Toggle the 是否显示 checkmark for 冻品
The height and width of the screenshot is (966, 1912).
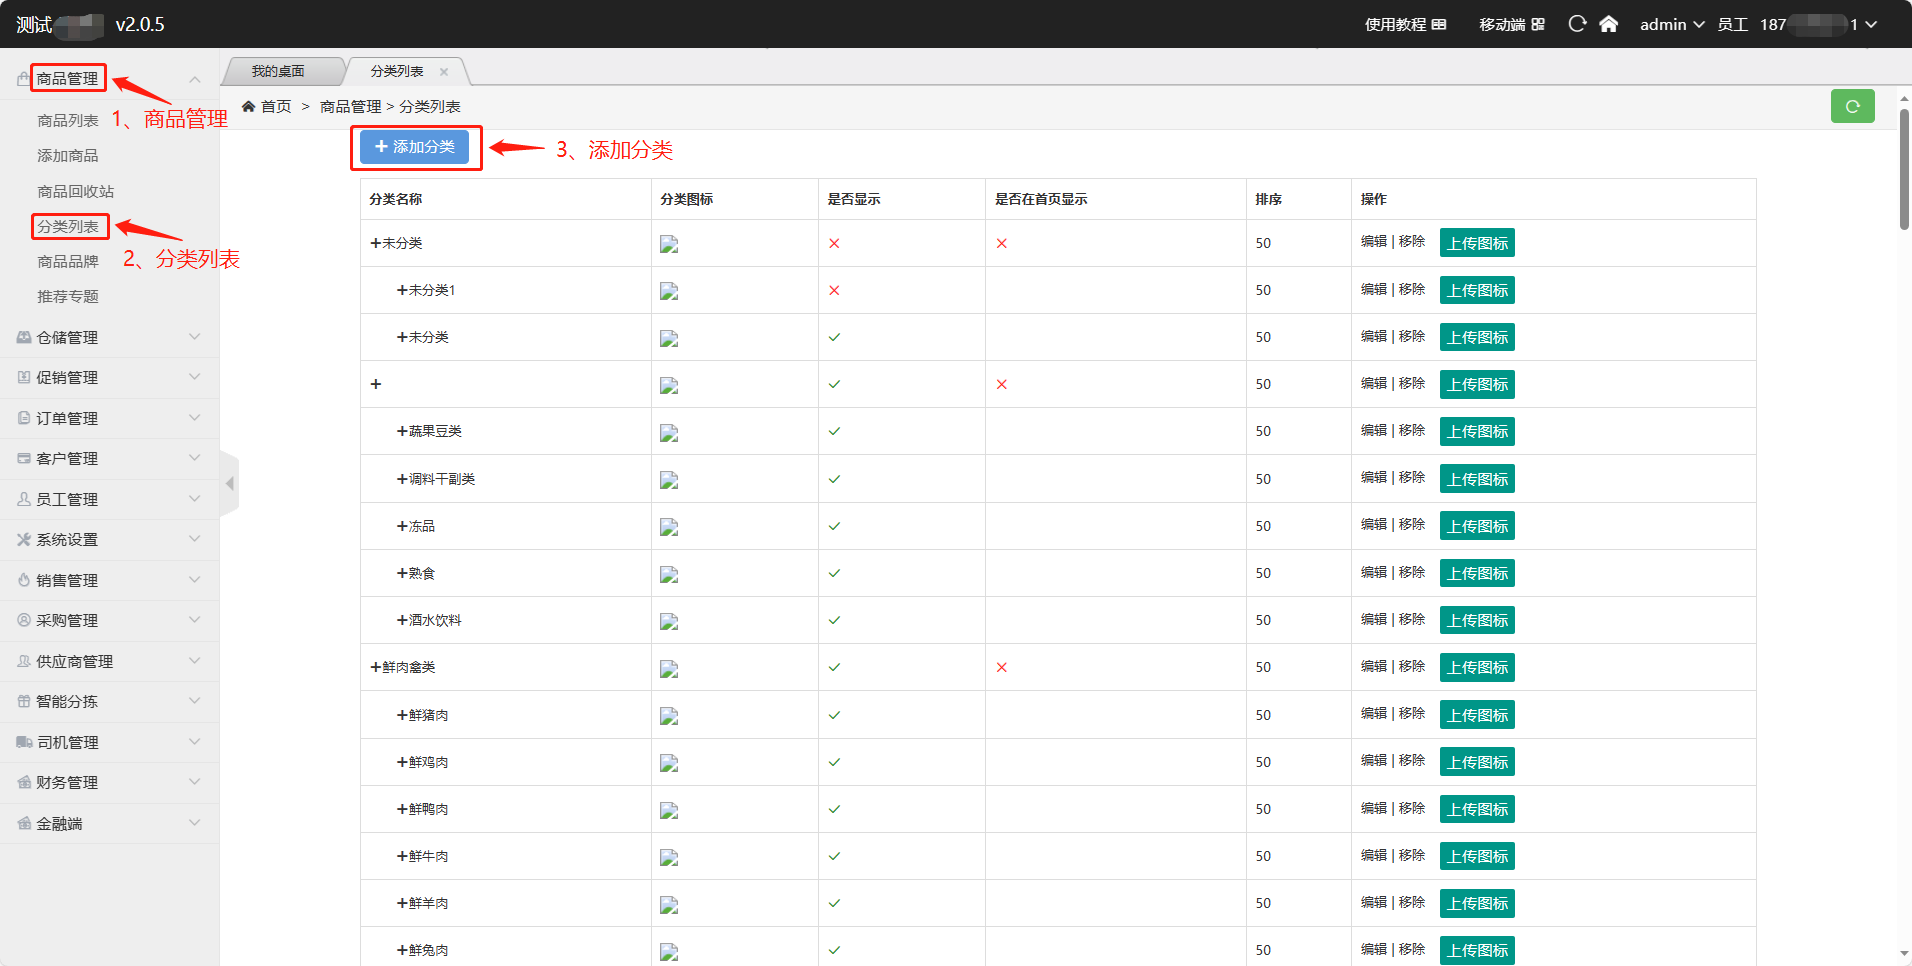[834, 526]
